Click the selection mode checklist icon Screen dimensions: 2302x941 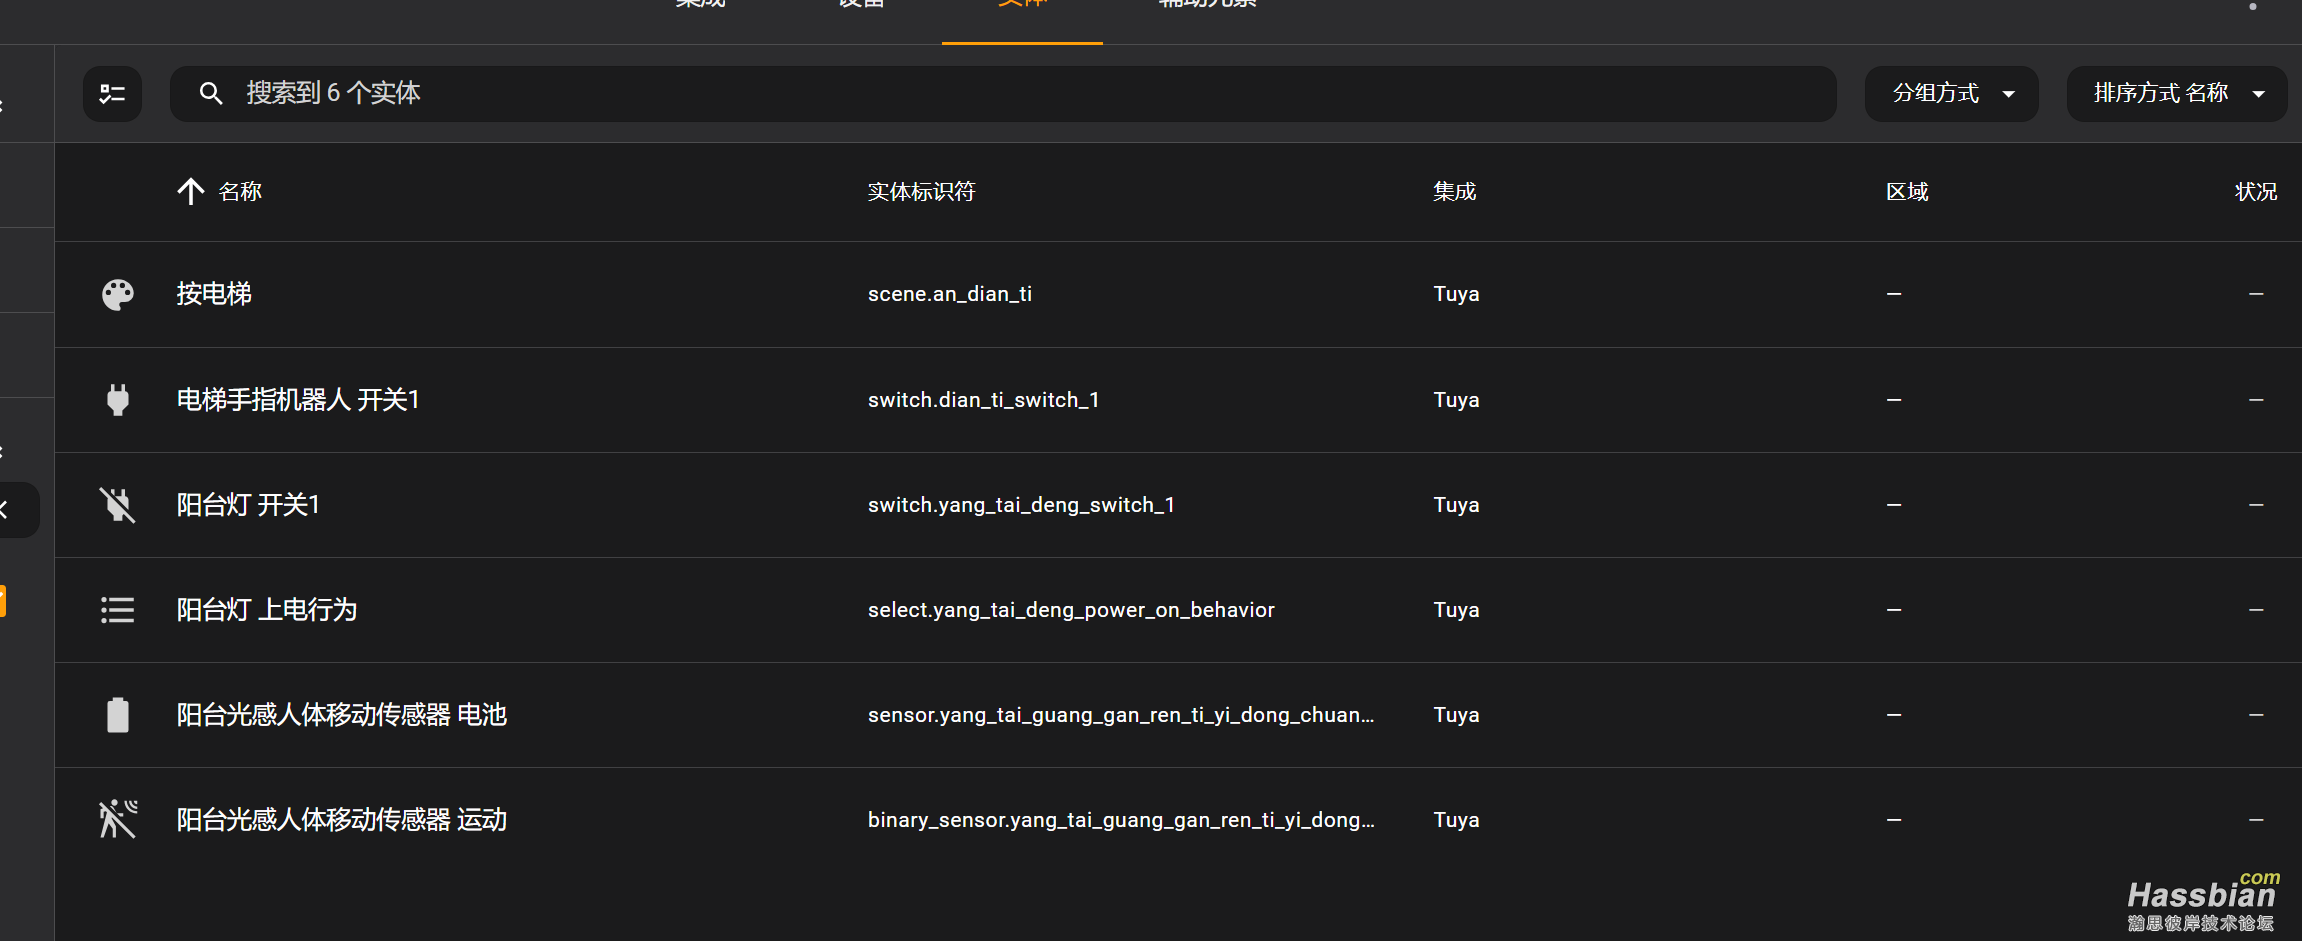(x=112, y=94)
